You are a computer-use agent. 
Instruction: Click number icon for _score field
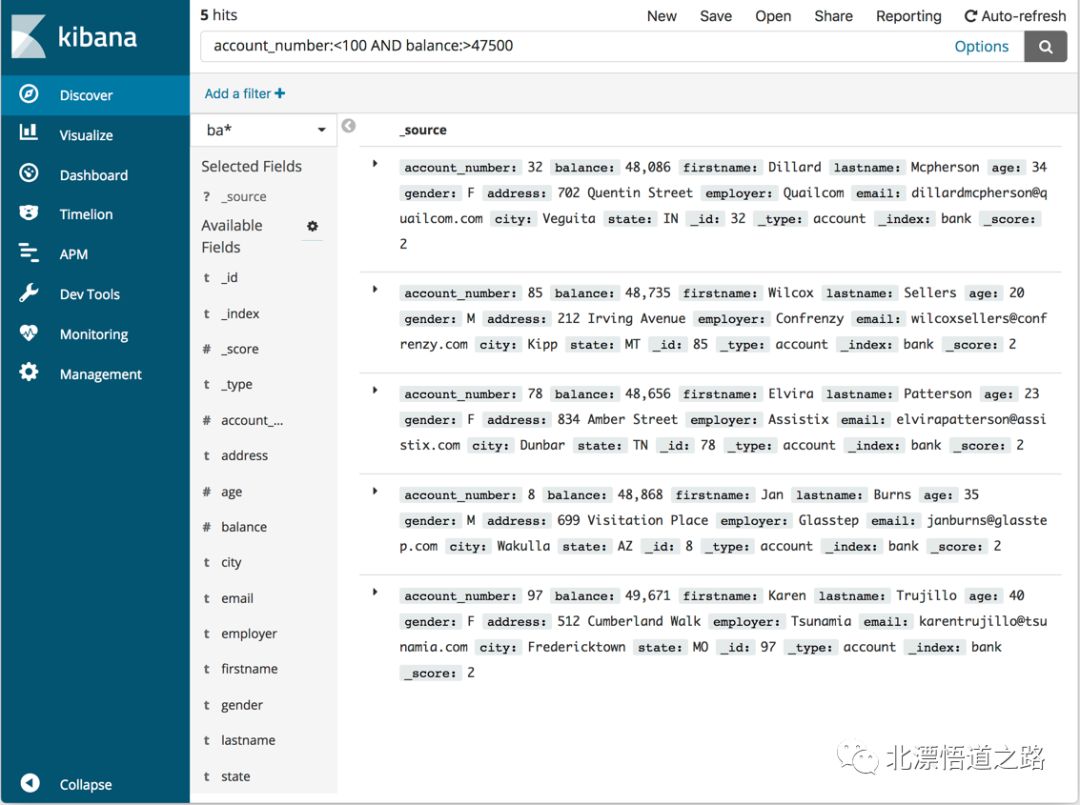pyautogui.click(x=207, y=349)
